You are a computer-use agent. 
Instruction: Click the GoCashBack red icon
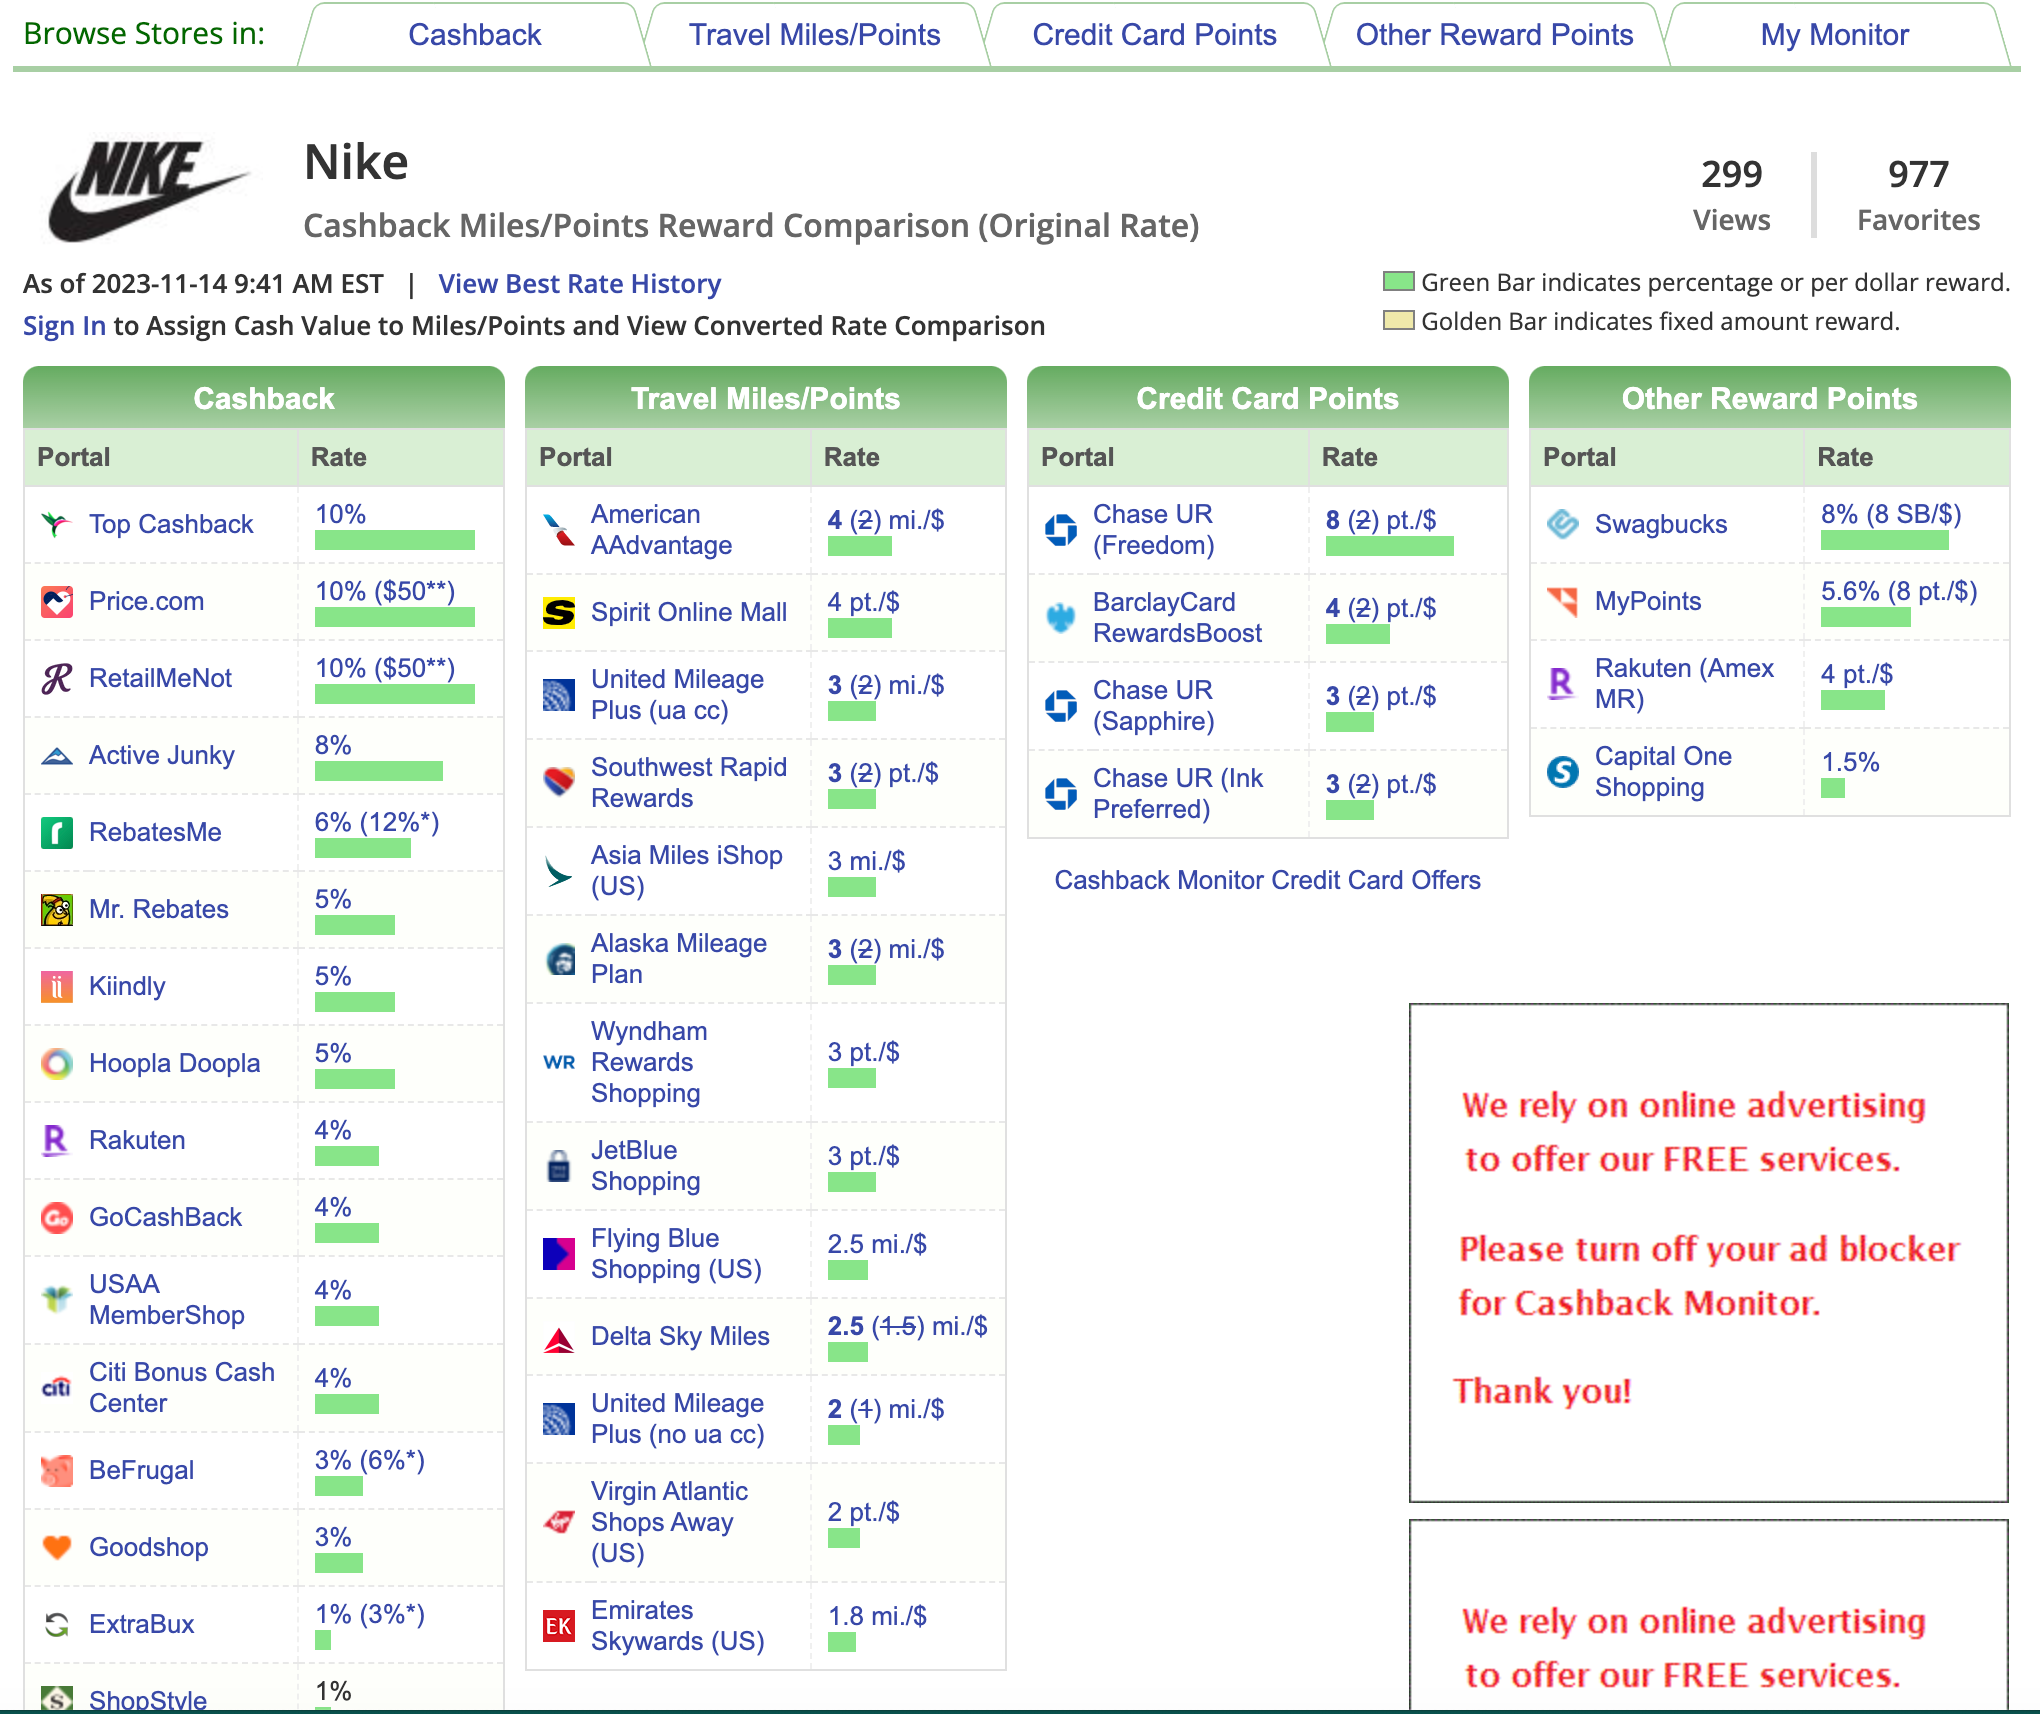point(57,1217)
